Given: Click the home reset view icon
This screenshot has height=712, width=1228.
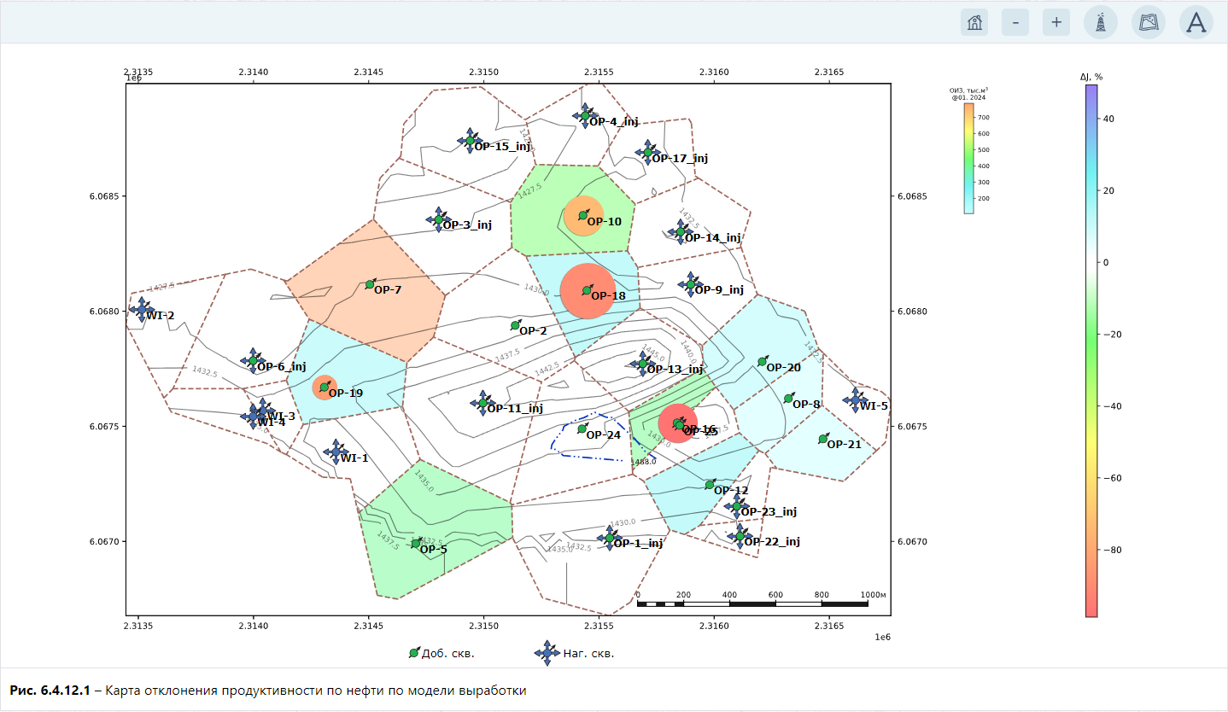Looking at the screenshot, I should 974,22.
